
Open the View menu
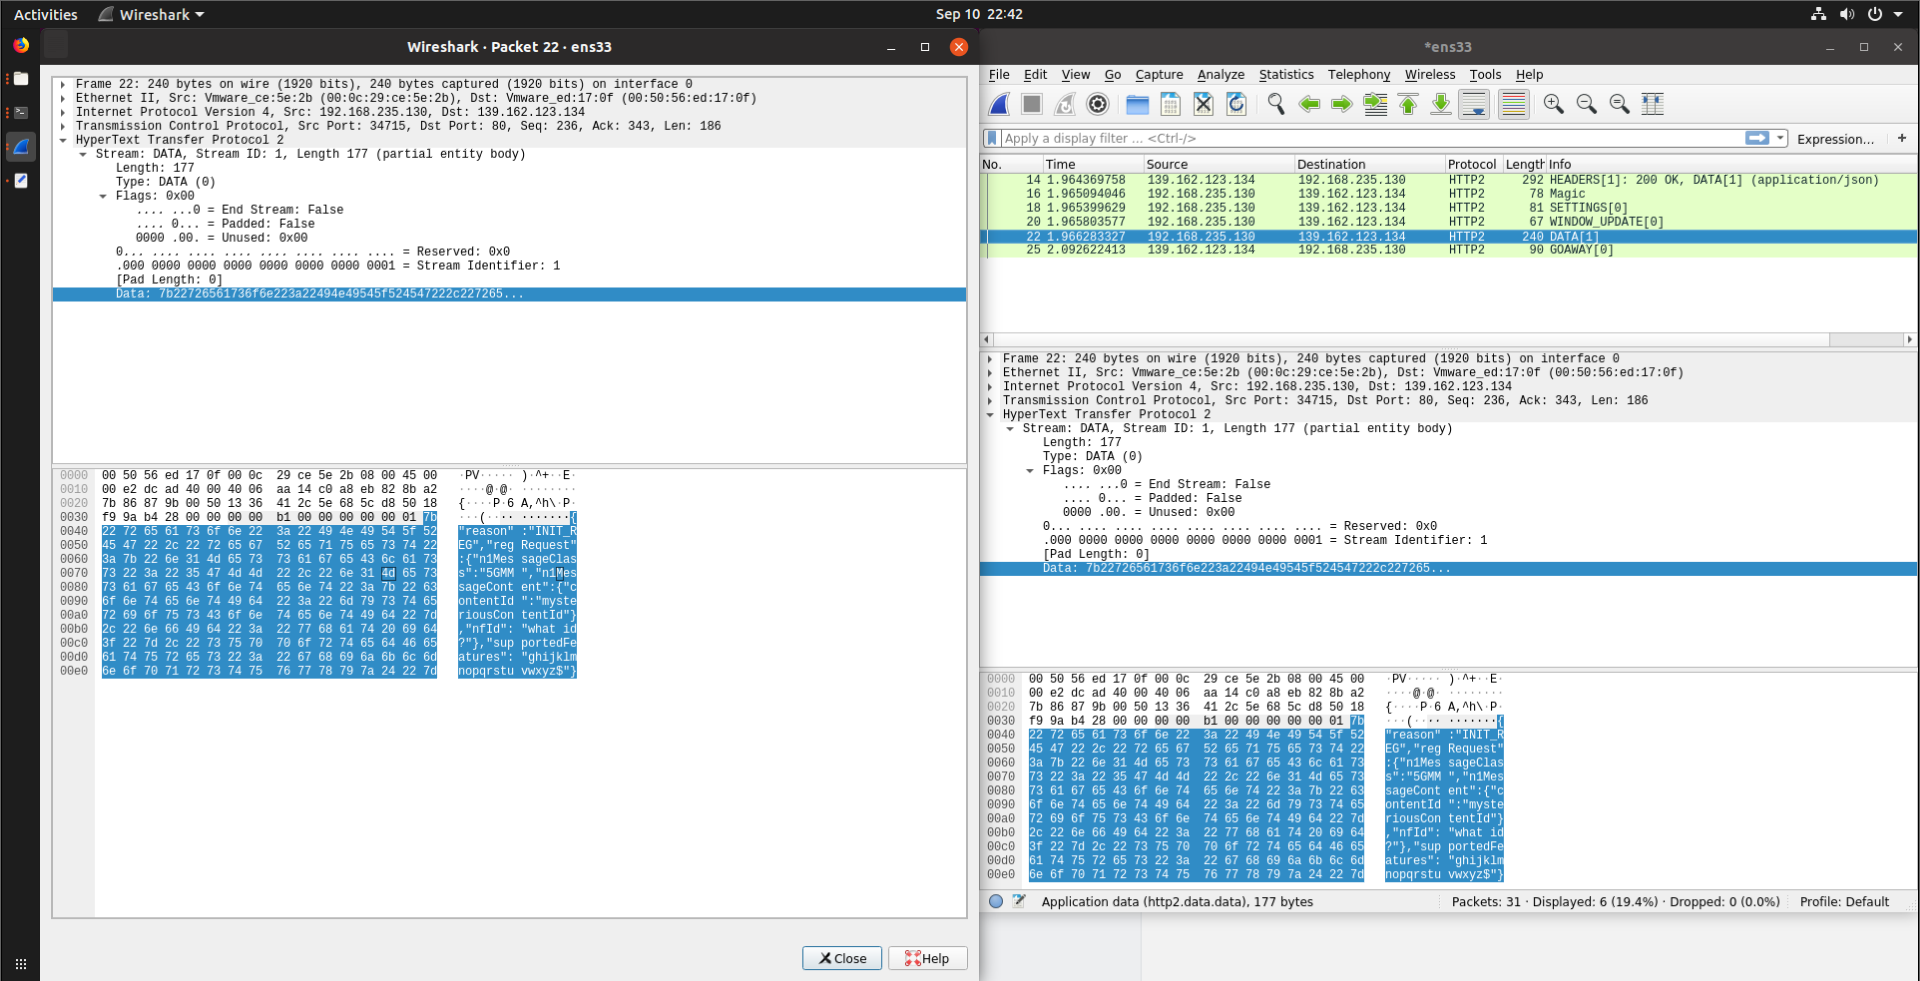(x=1075, y=74)
